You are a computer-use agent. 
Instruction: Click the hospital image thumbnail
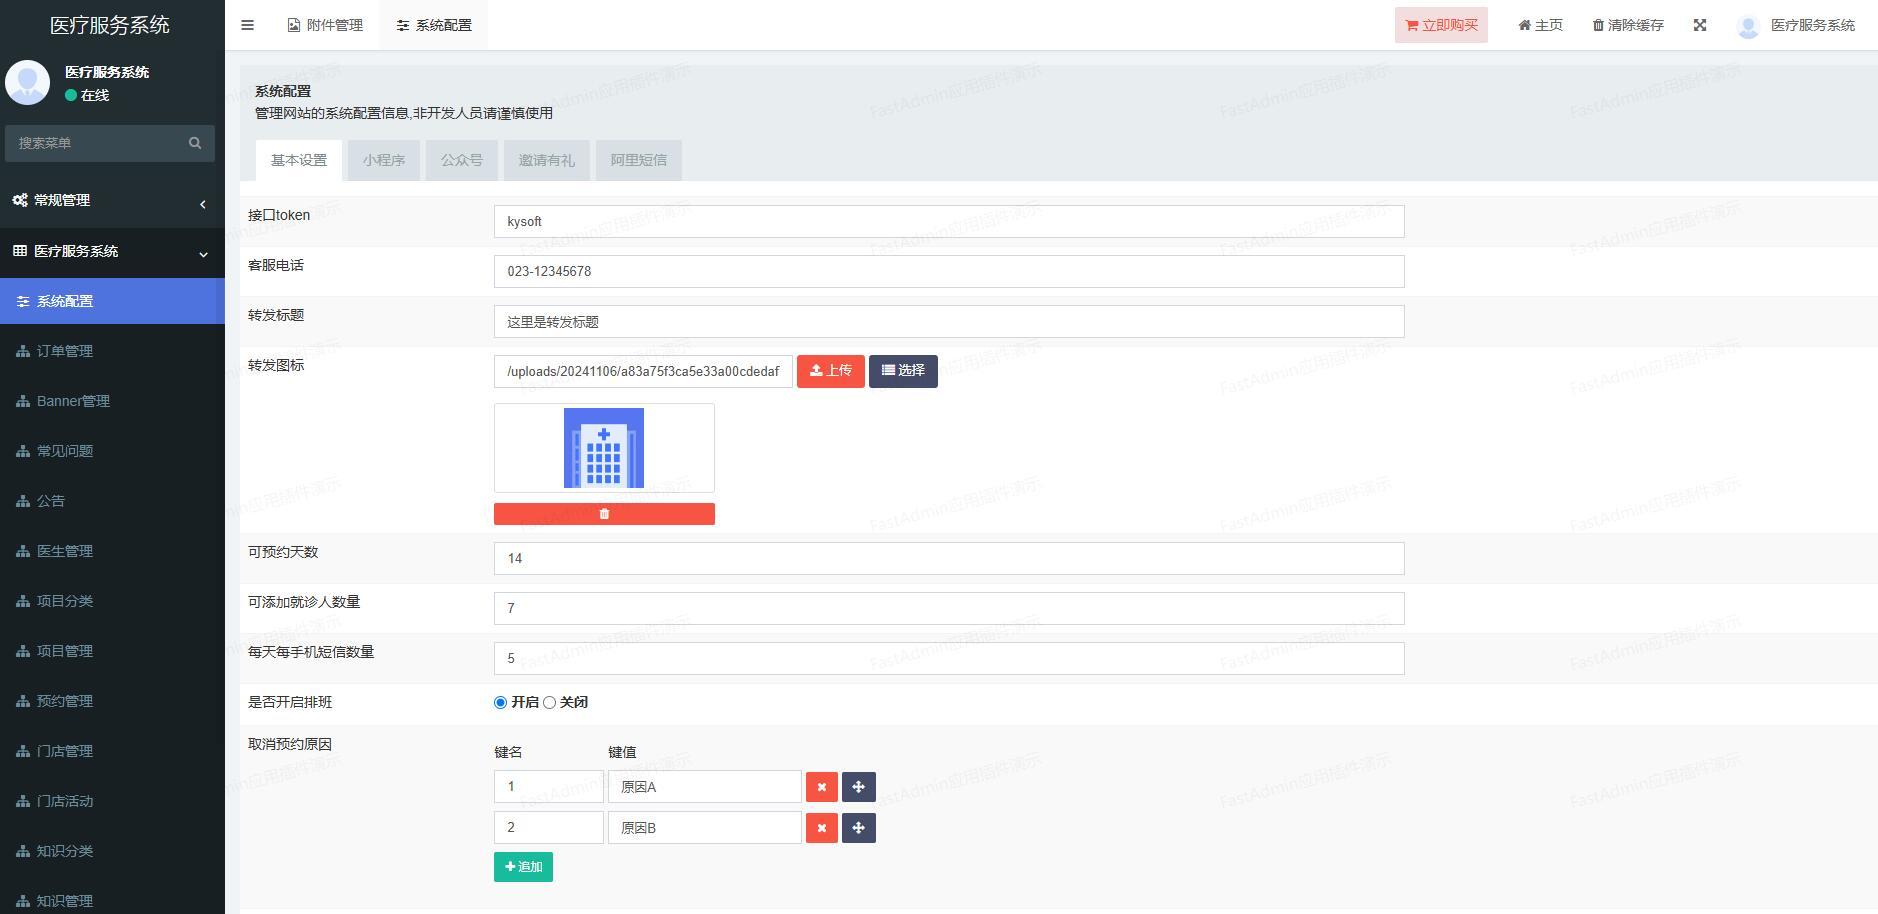click(x=604, y=448)
